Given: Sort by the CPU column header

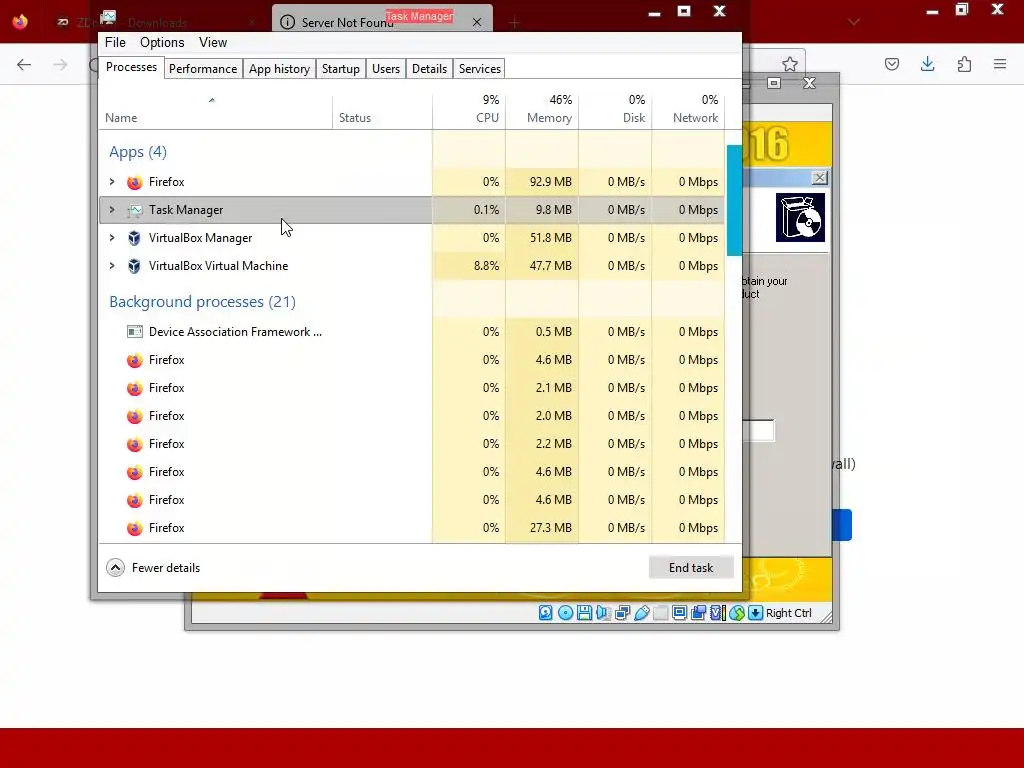Looking at the screenshot, I should [469, 111].
